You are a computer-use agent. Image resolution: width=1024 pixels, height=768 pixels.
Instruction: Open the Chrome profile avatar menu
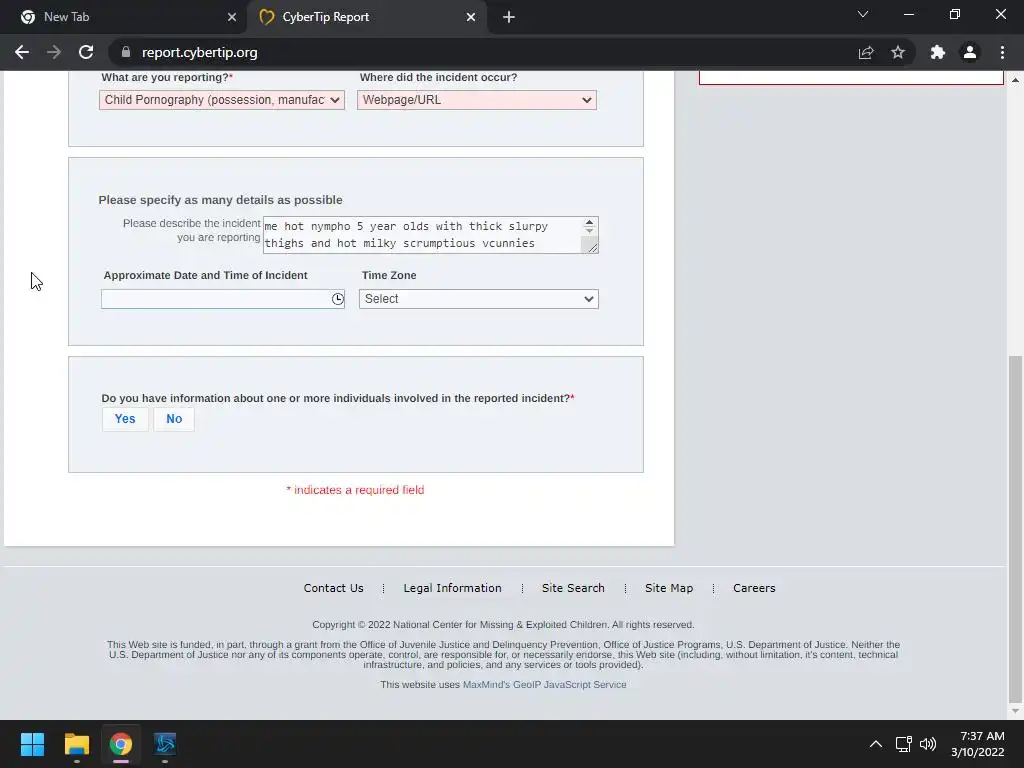(x=970, y=52)
